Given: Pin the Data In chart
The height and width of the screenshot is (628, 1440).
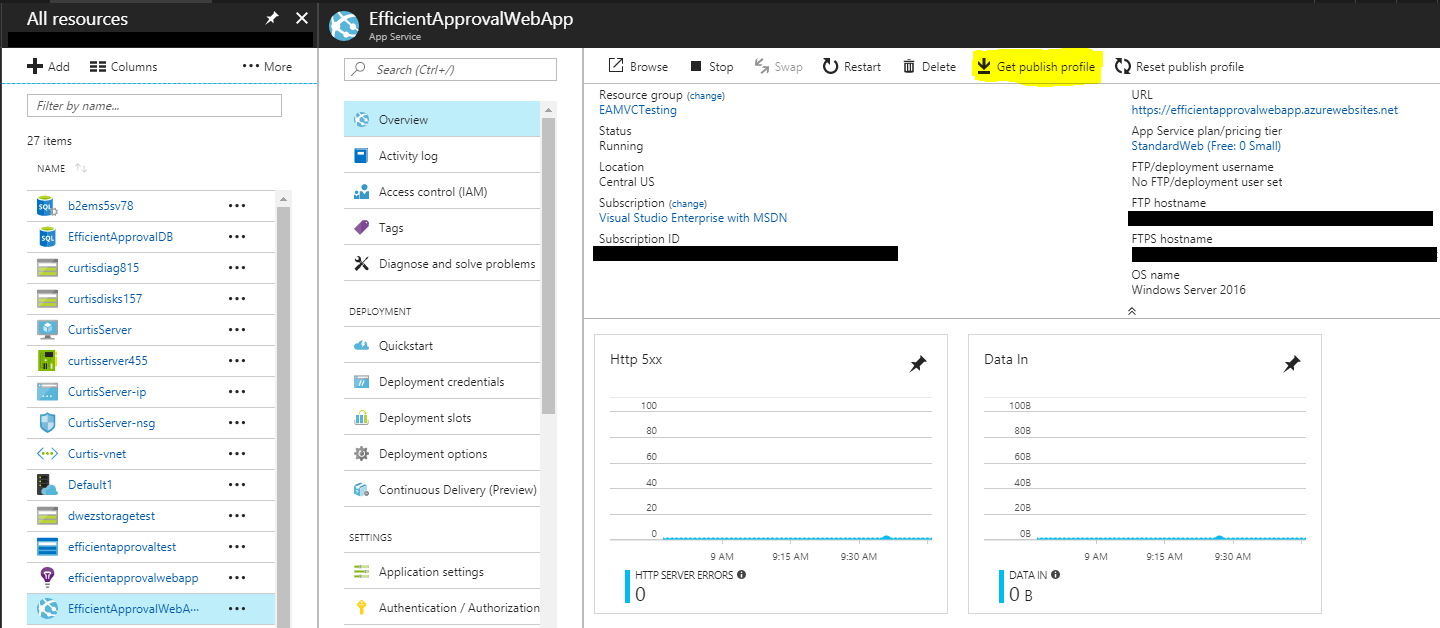Looking at the screenshot, I should 1292,365.
